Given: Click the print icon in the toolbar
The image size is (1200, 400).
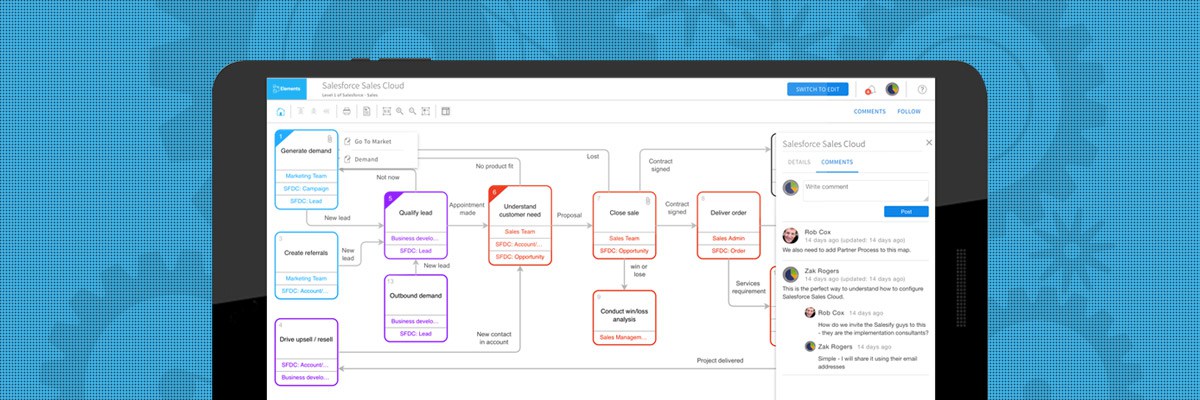Looking at the screenshot, I should (x=347, y=111).
